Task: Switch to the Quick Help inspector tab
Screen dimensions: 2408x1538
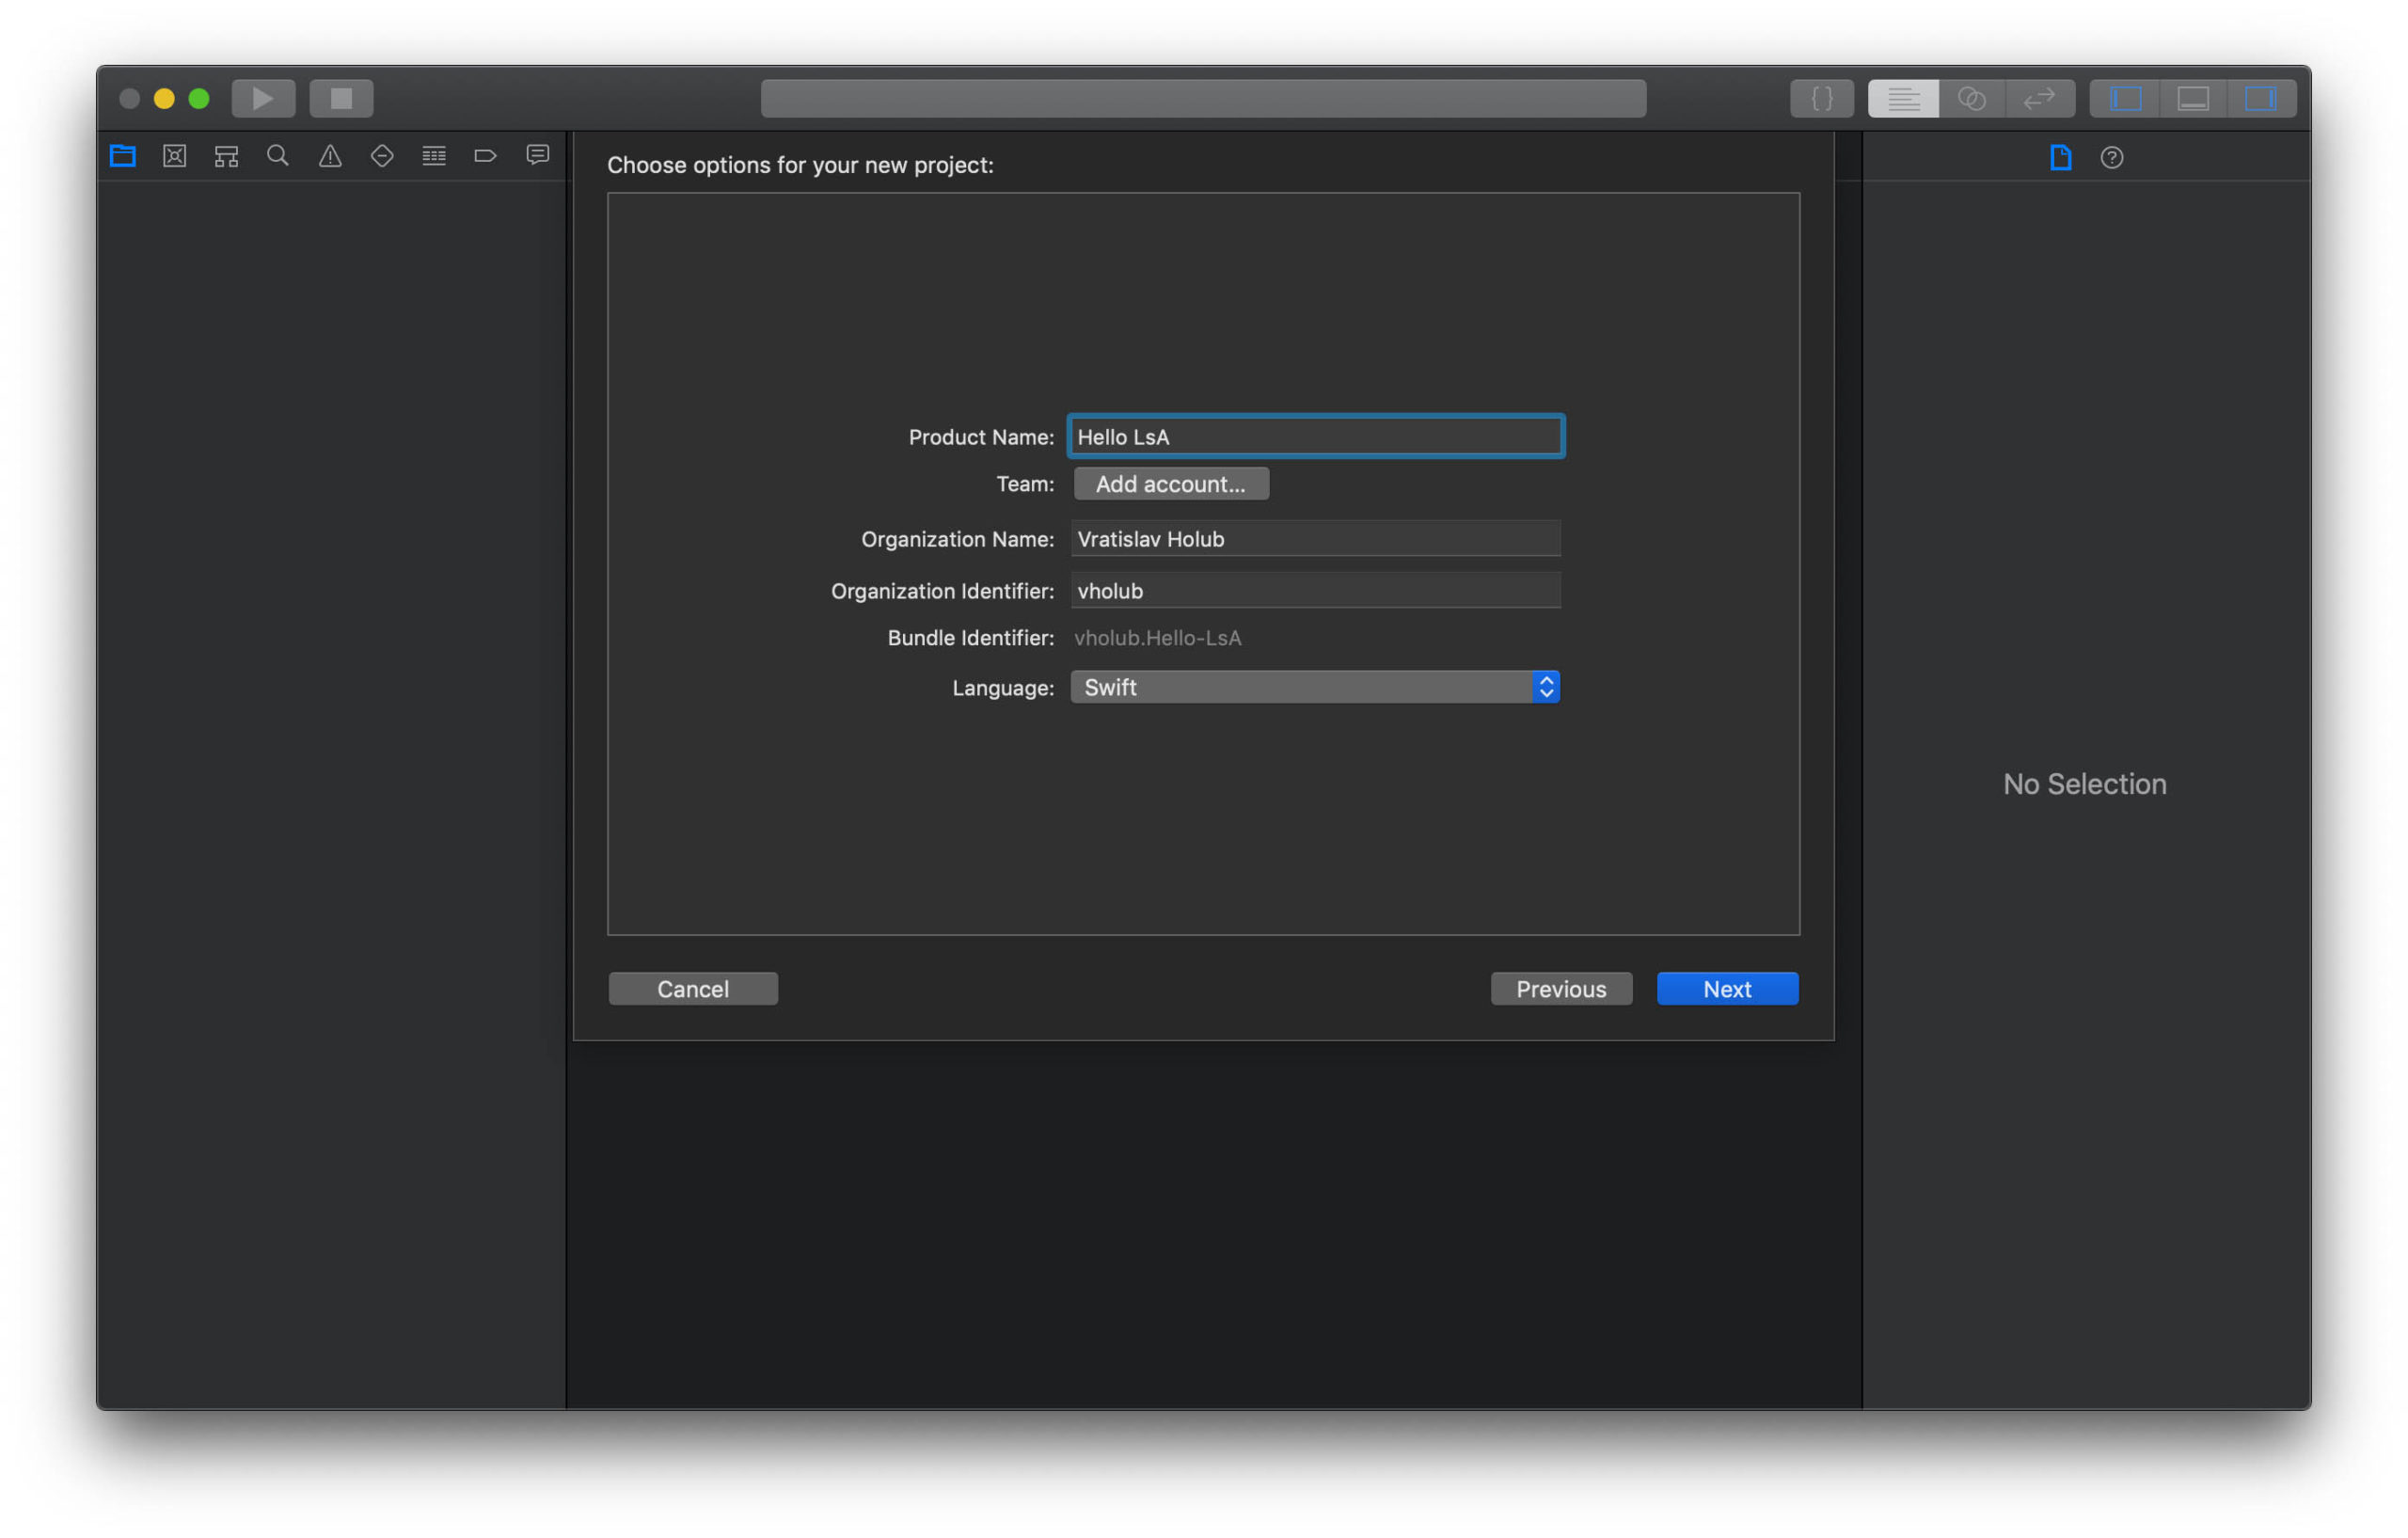Action: [2112, 157]
